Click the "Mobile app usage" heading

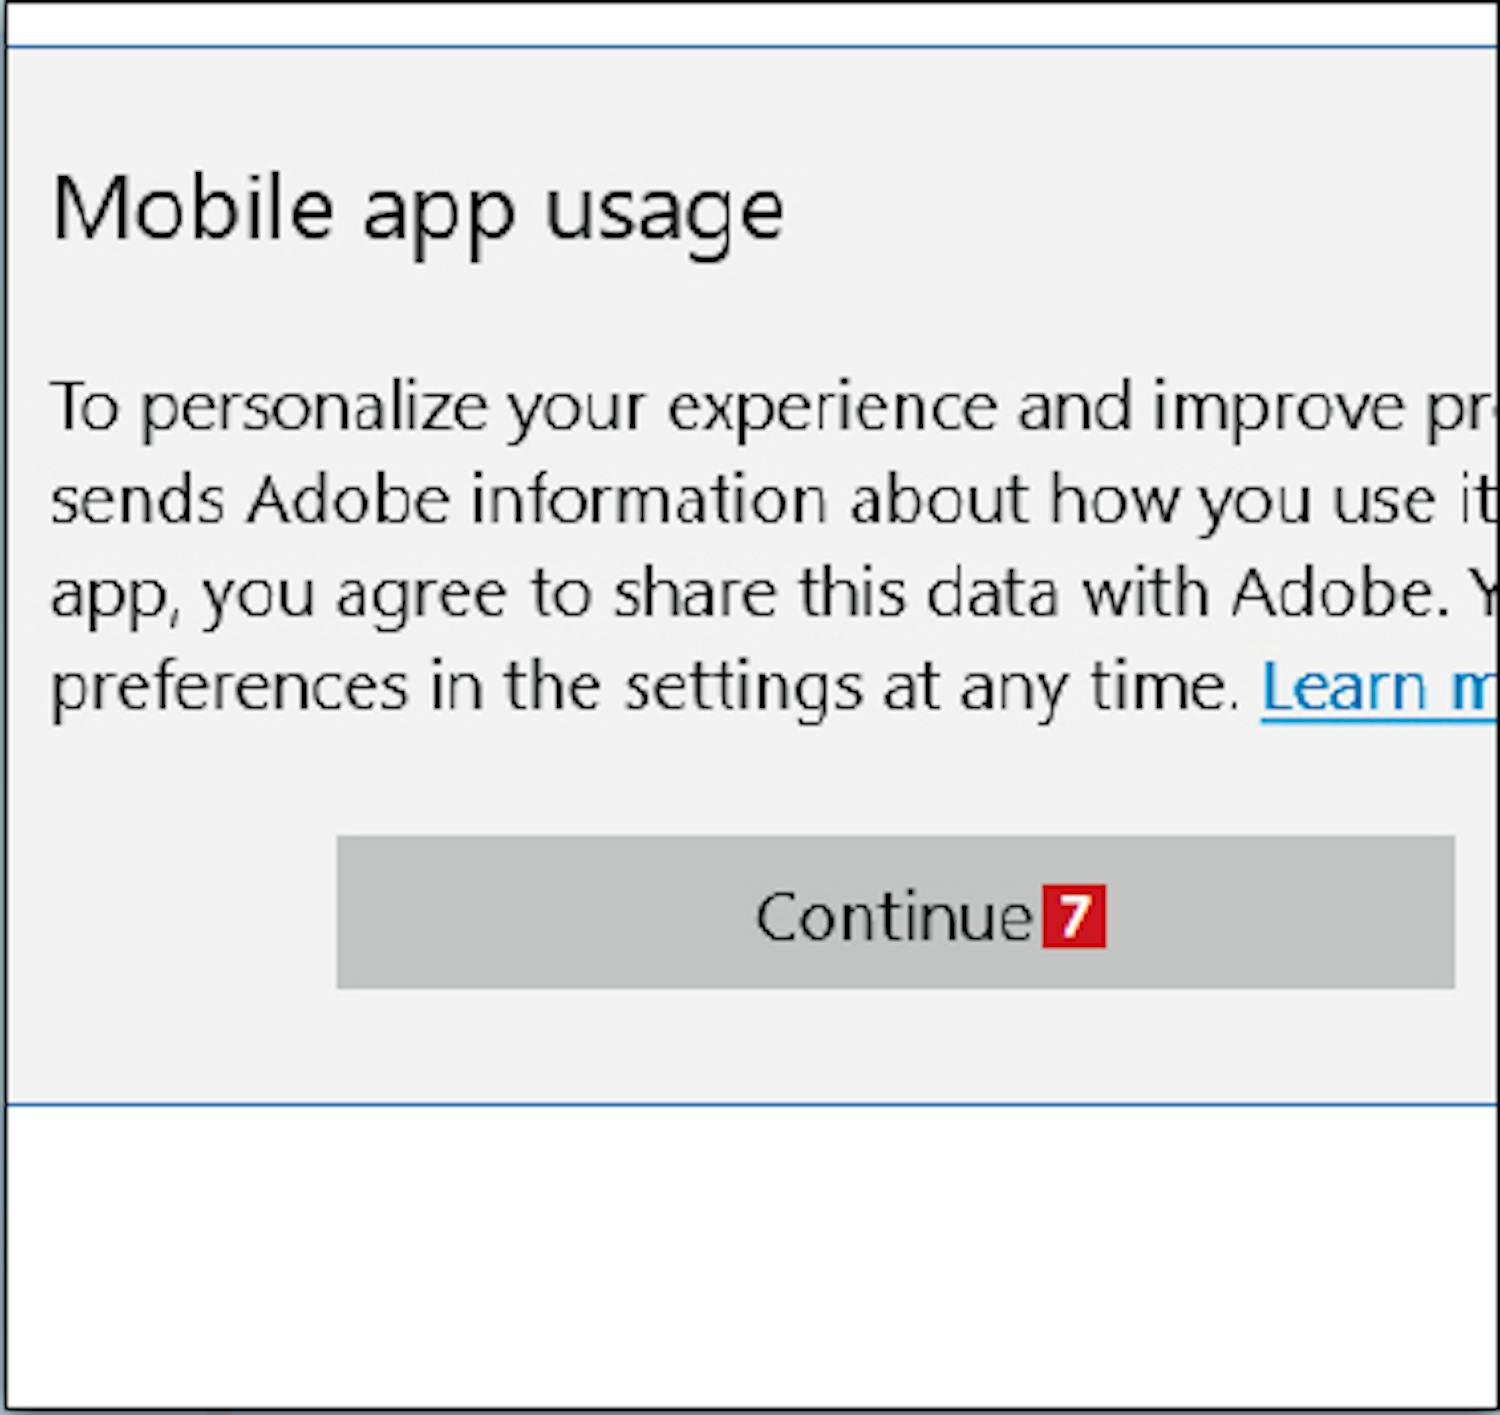pyautogui.click(x=417, y=210)
